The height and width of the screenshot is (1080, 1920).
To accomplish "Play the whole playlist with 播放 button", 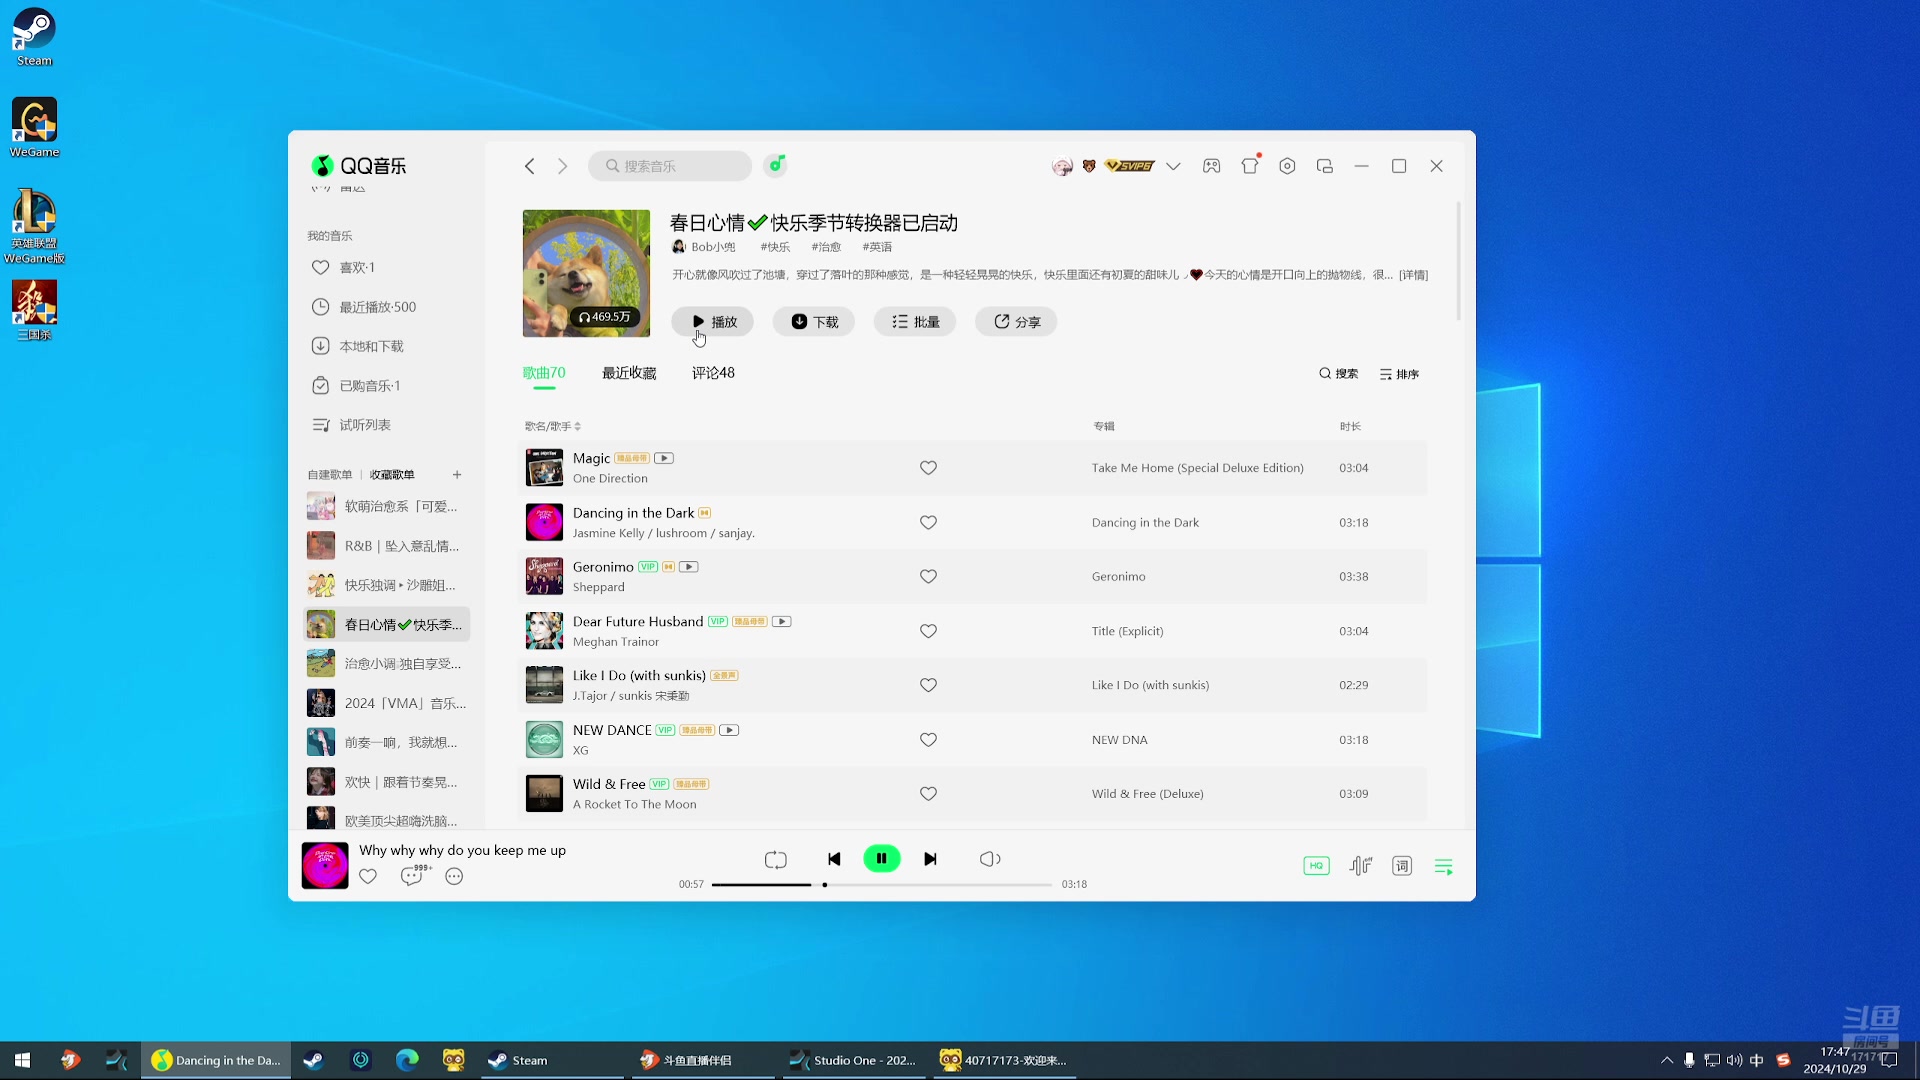I will point(713,322).
